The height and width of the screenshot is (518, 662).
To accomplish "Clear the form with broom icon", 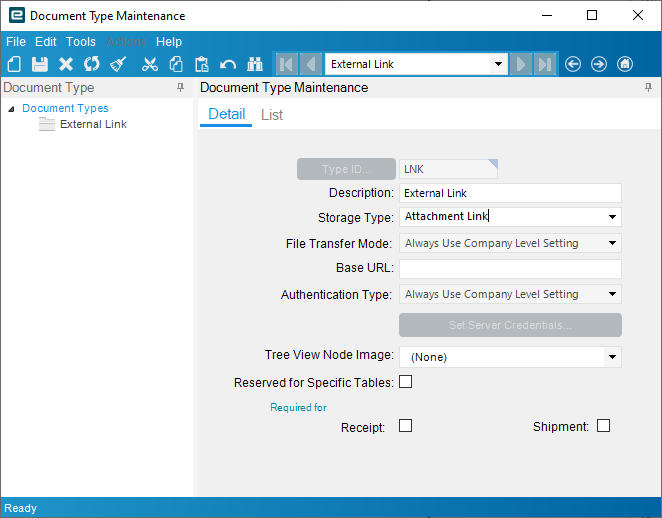I will (x=118, y=64).
